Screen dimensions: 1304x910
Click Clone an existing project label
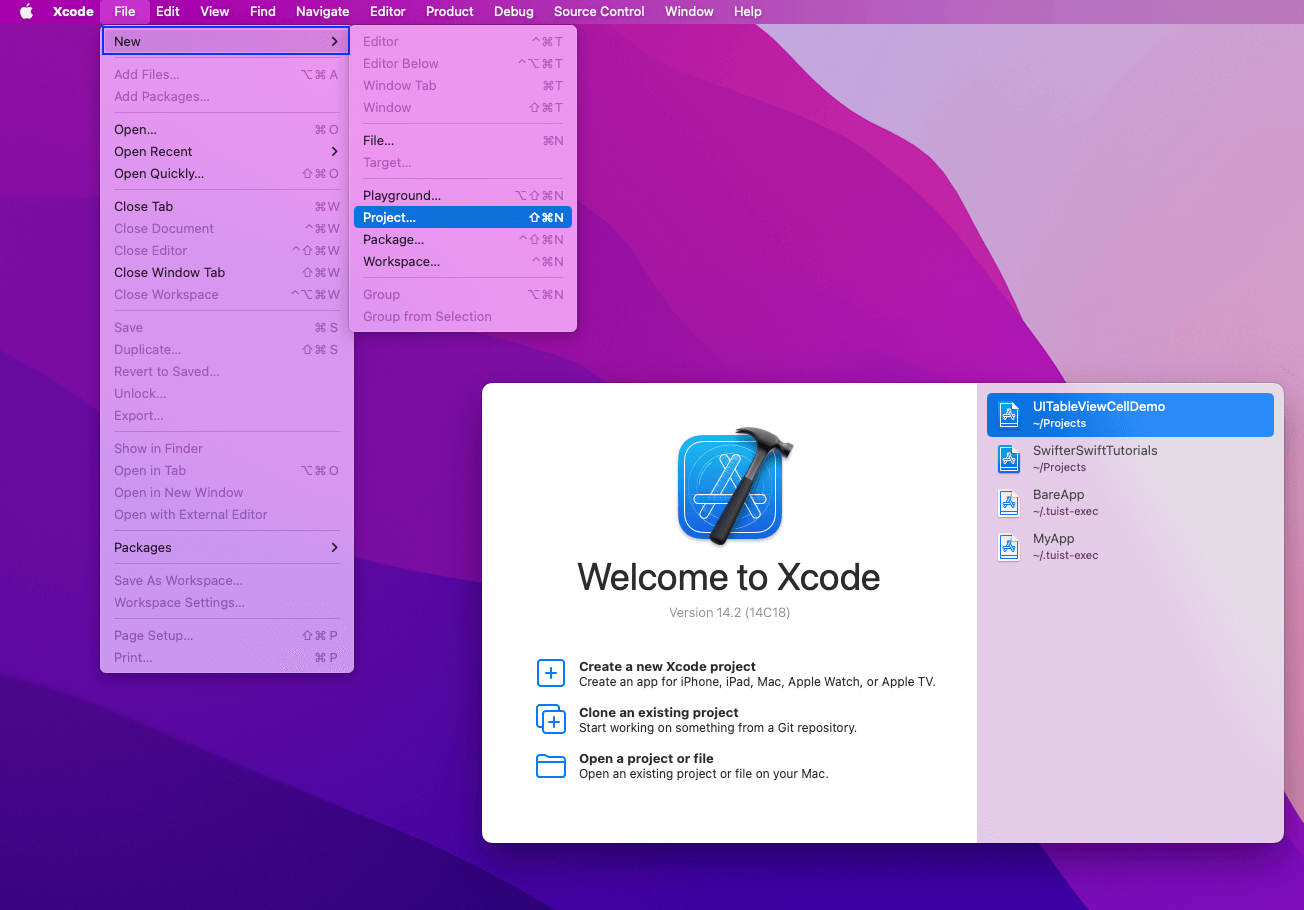[658, 712]
